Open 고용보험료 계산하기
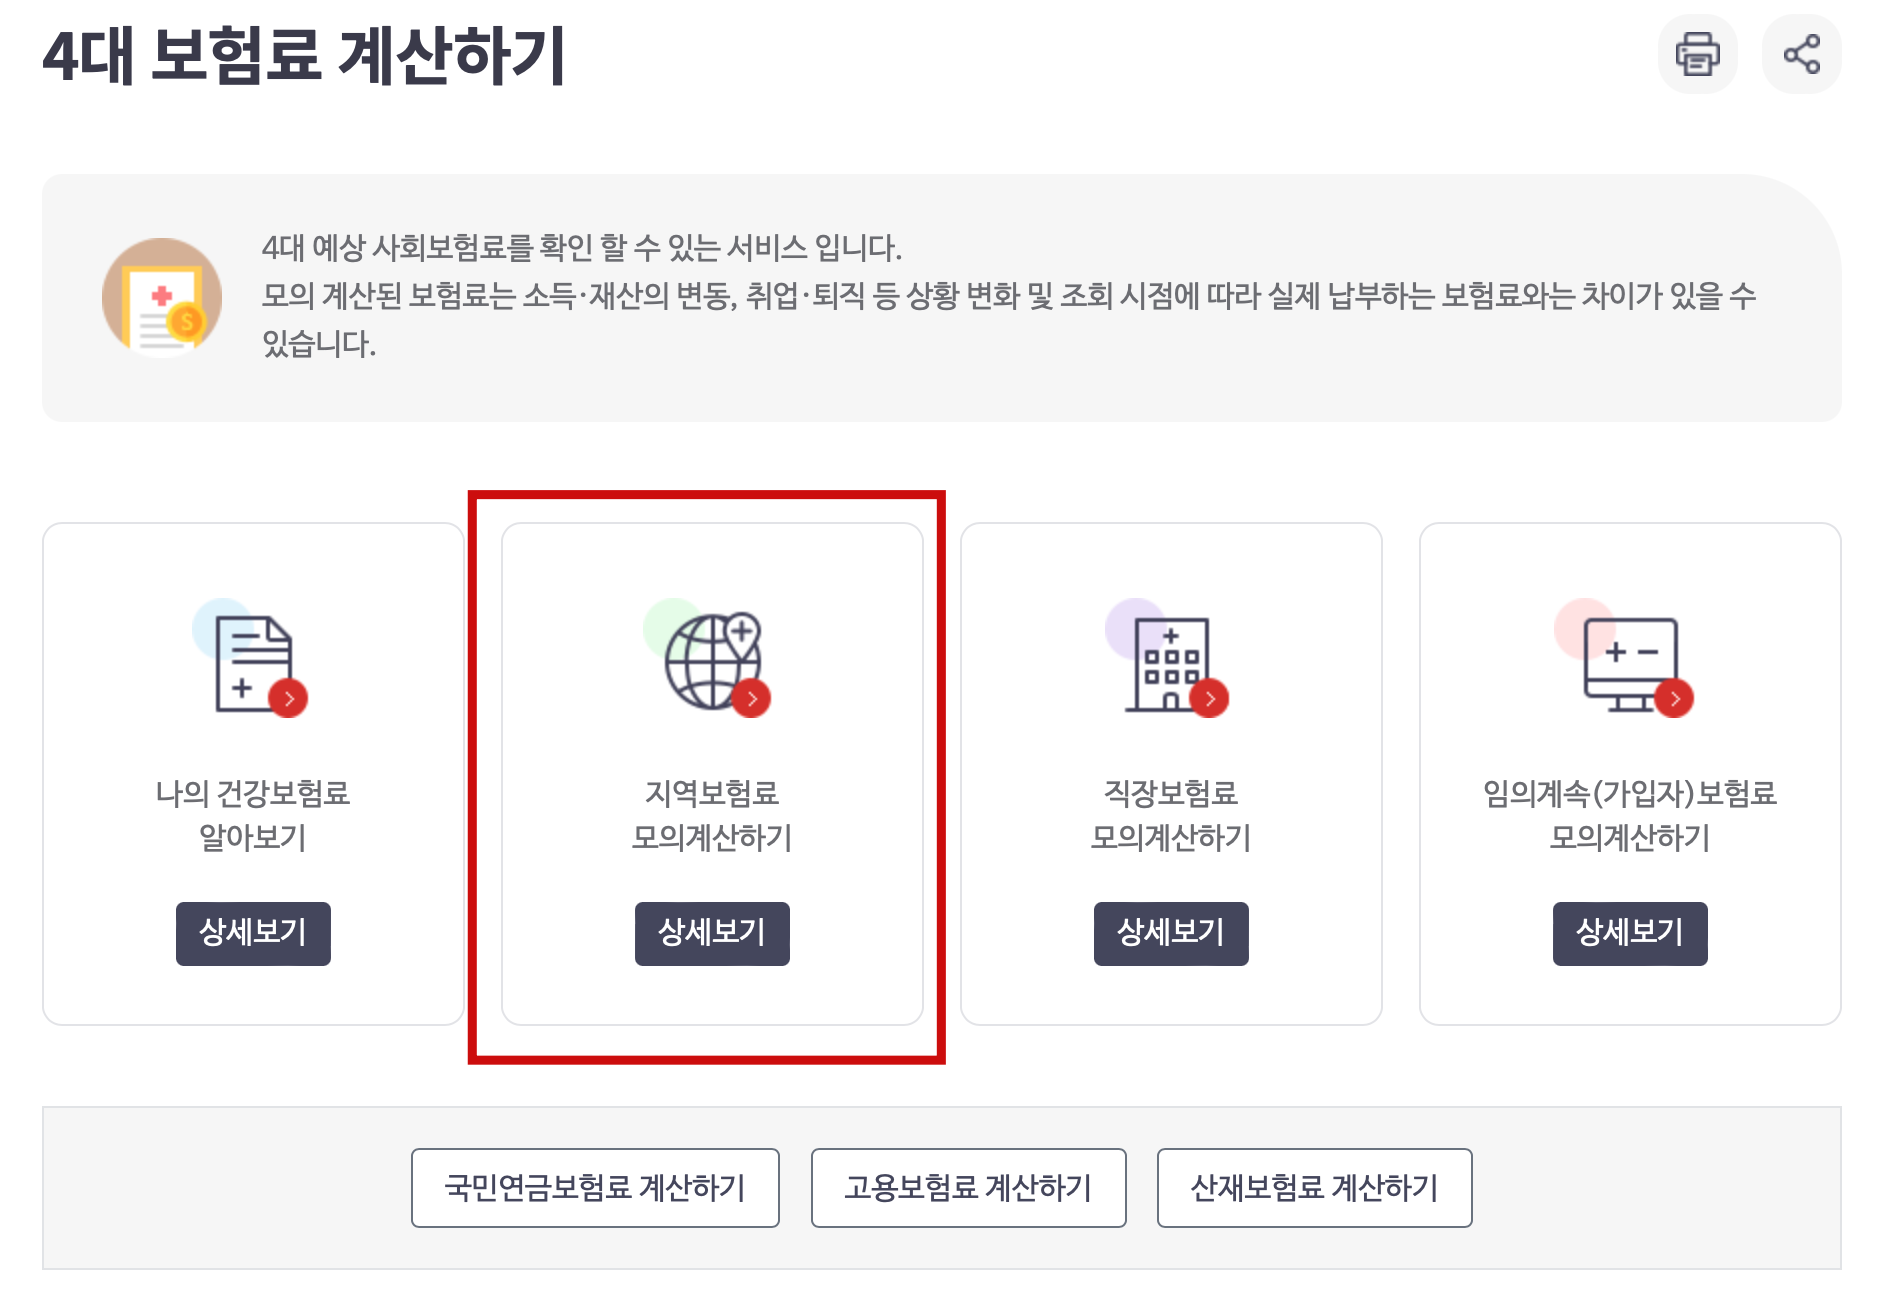Viewport: 1886px width, 1292px height. pos(969,1188)
